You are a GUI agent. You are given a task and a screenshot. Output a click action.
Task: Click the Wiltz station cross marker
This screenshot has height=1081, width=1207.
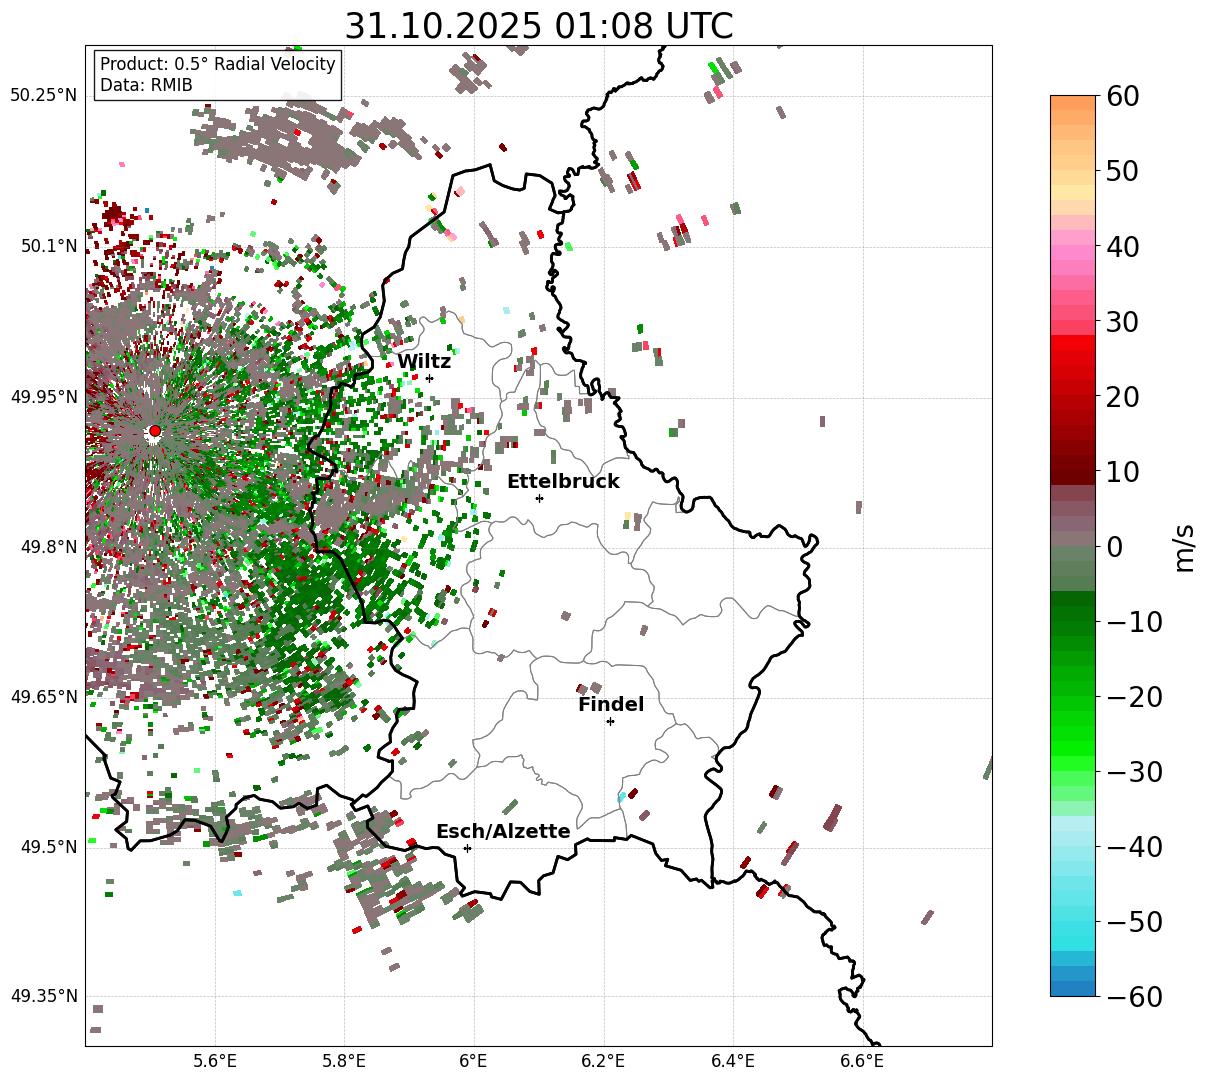click(429, 378)
